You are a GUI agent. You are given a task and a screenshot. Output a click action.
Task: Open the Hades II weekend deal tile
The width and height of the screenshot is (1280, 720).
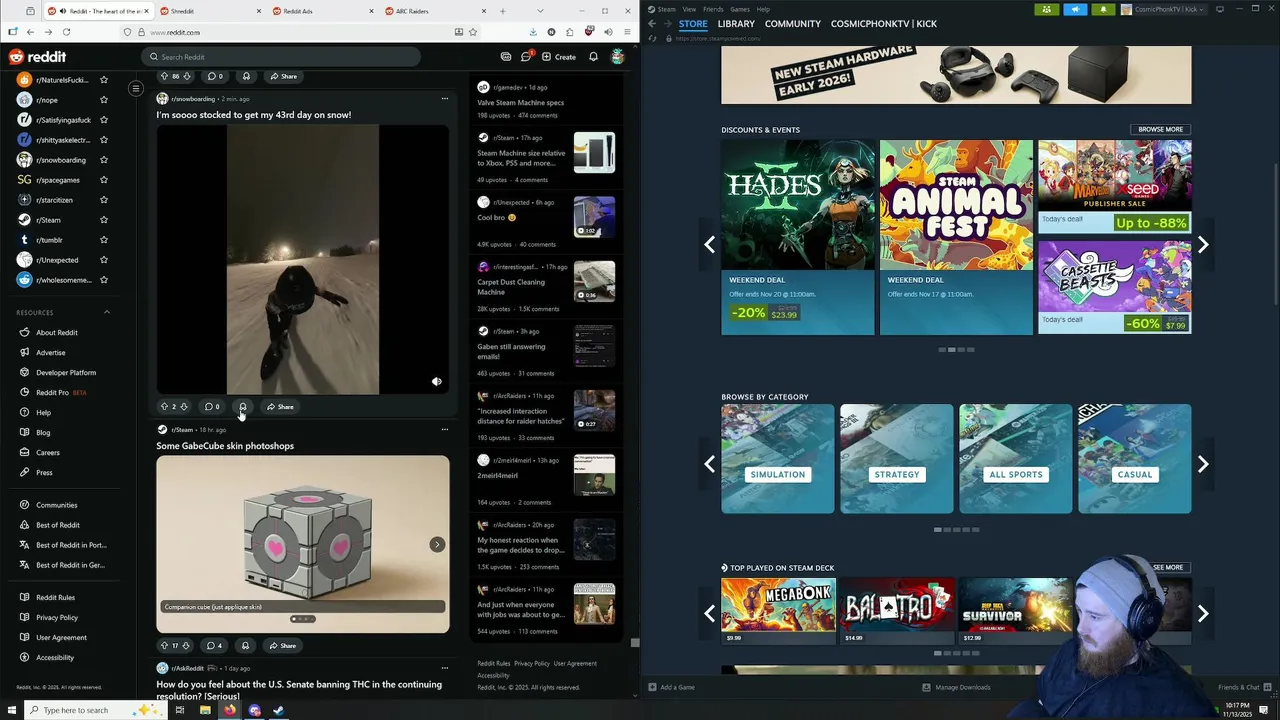point(798,238)
